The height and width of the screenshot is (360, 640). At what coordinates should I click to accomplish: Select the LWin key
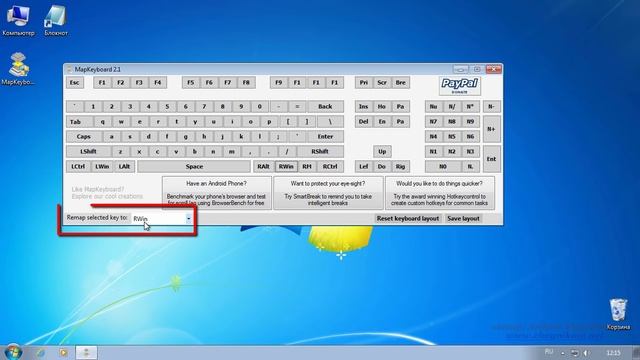coord(102,167)
